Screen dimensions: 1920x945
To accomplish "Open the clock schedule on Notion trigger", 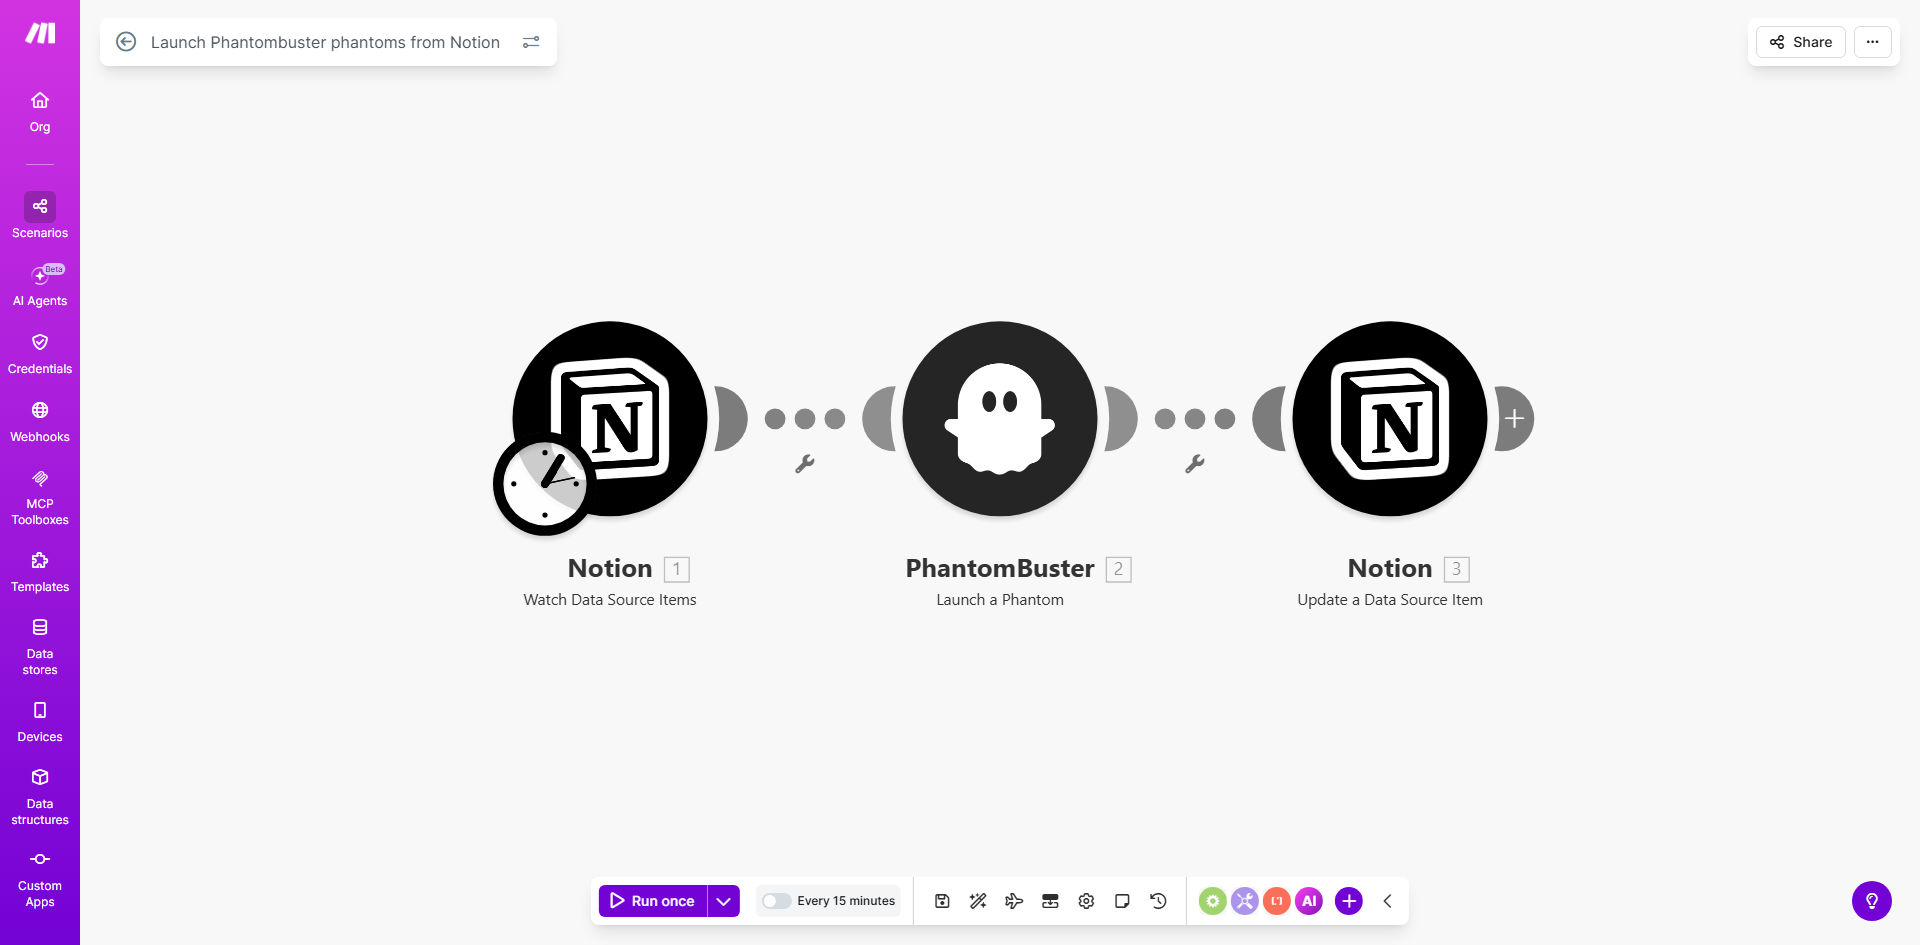I will (x=544, y=484).
